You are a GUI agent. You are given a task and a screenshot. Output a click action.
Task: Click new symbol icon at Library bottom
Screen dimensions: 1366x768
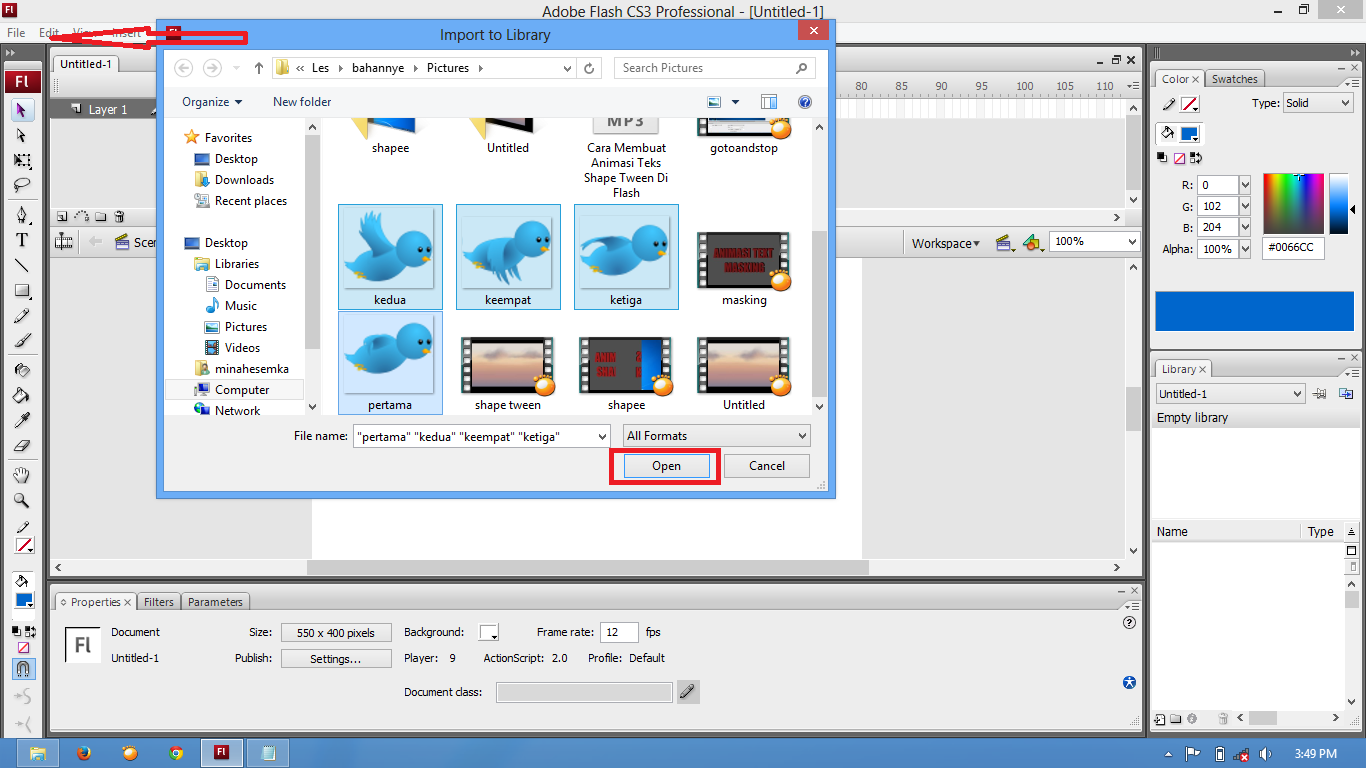(1160, 719)
